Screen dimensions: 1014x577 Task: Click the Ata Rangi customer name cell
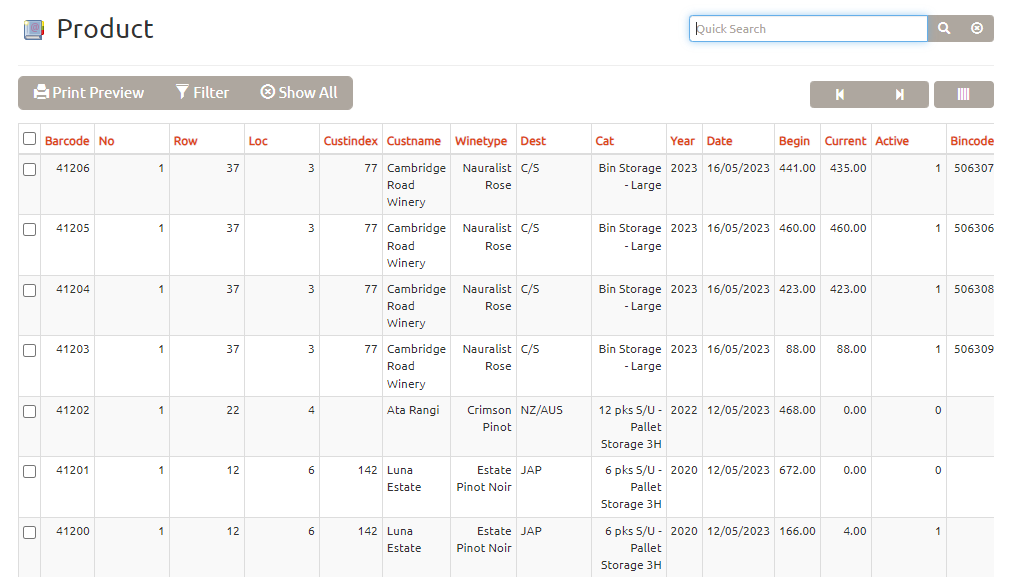coord(413,410)
